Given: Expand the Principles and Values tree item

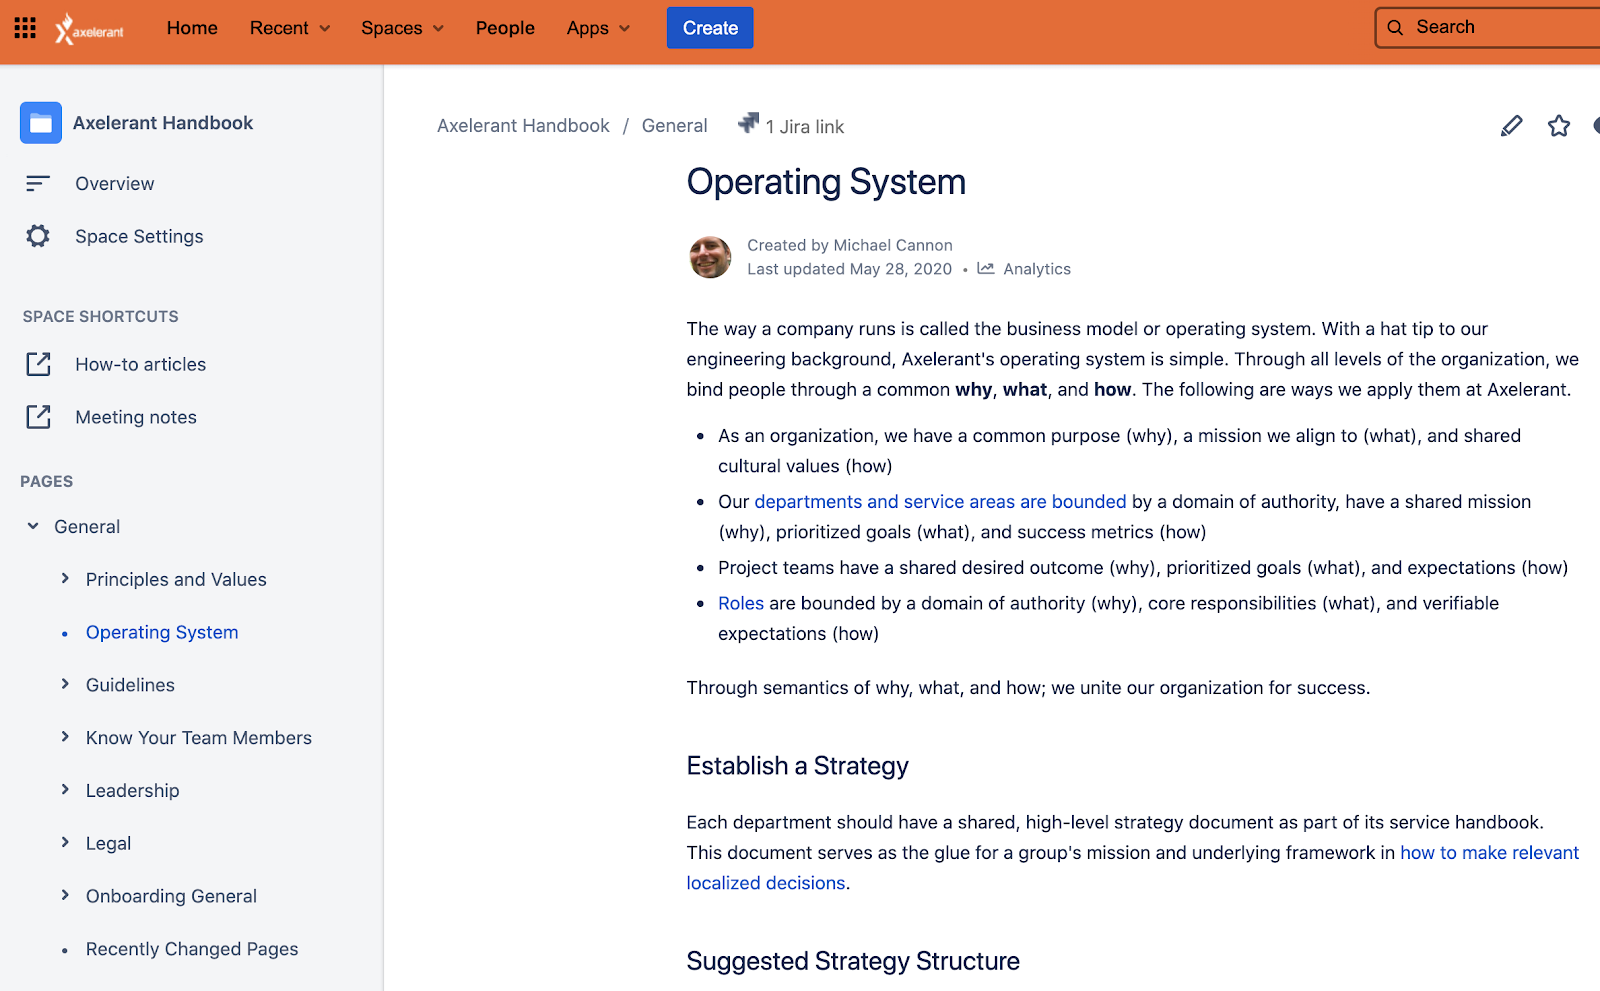Looking at the screenshot, I should (x=65, y=578).
